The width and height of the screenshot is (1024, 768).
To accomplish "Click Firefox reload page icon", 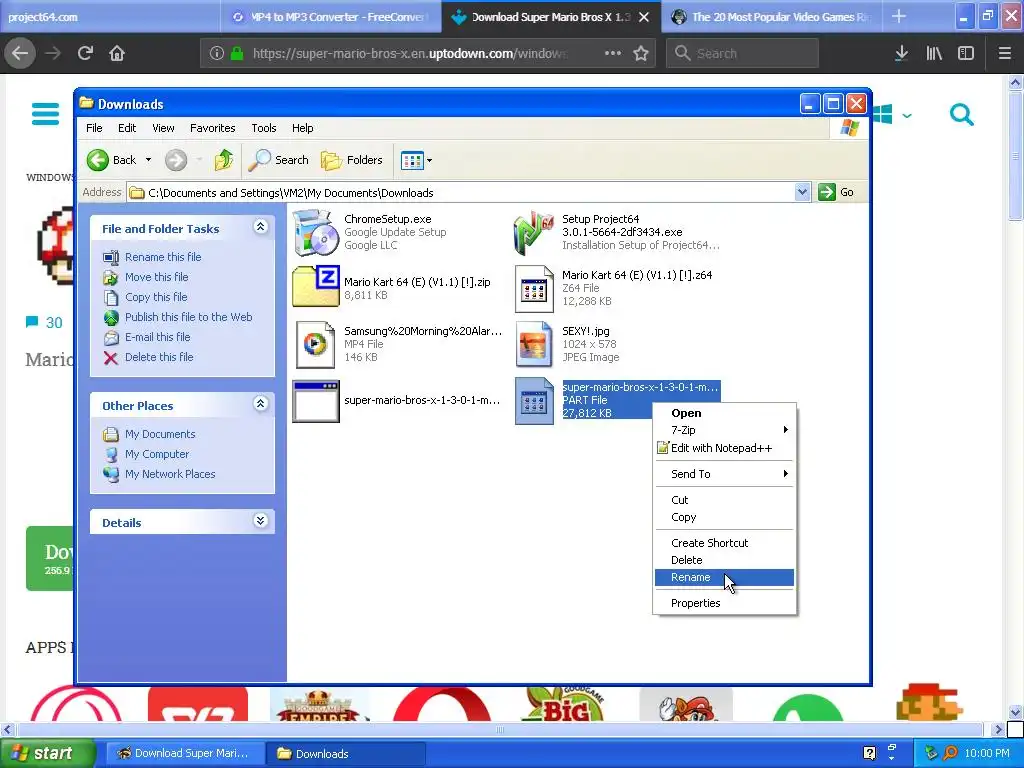I will coord(85,53).
